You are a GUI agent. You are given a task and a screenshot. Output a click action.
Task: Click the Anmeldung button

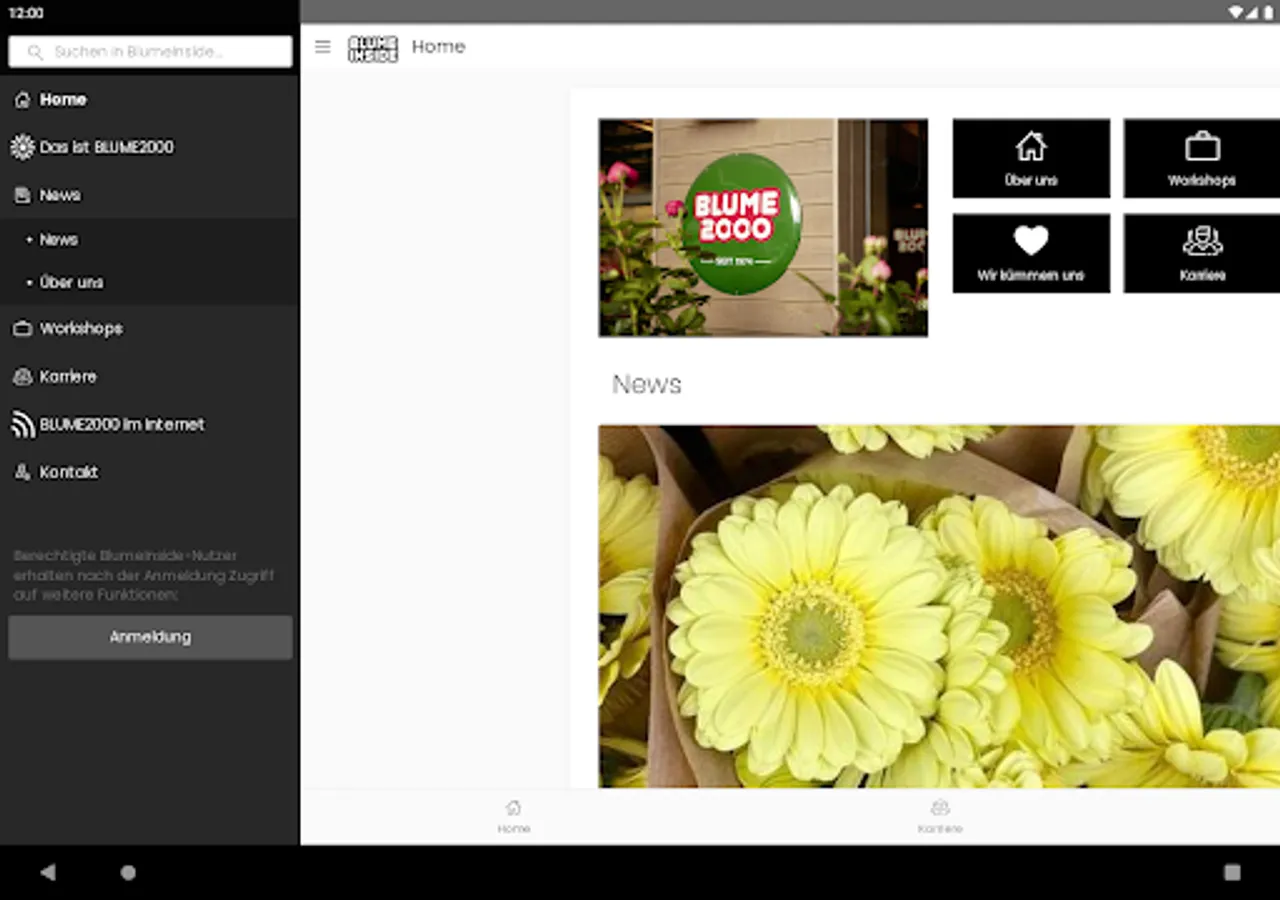pyautogui.click(x=150, y=637)
